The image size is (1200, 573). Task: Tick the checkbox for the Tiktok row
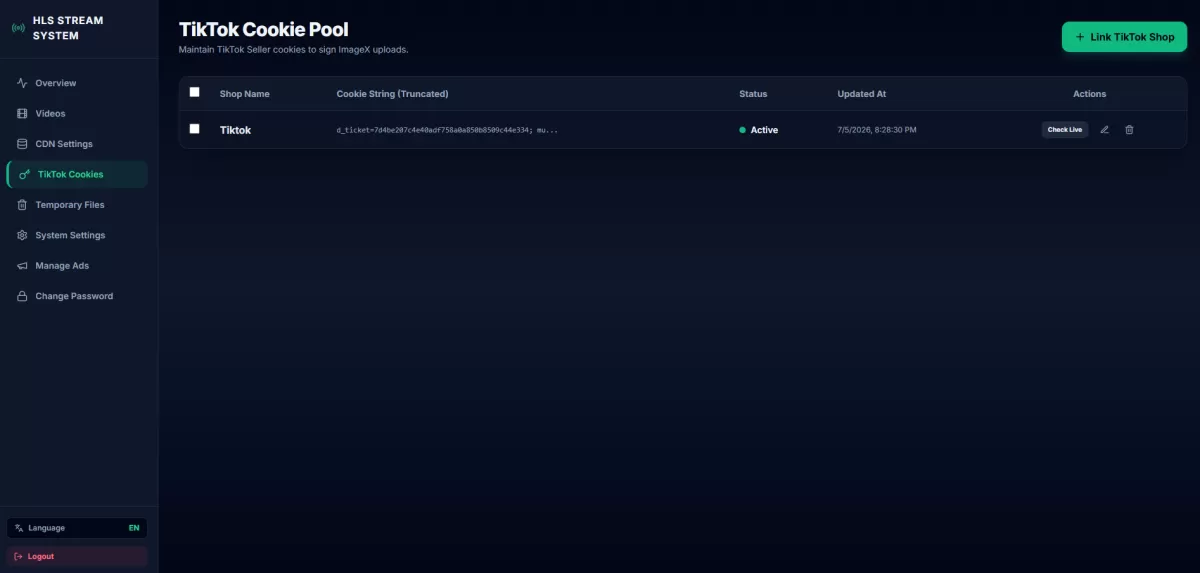(195, 129)
